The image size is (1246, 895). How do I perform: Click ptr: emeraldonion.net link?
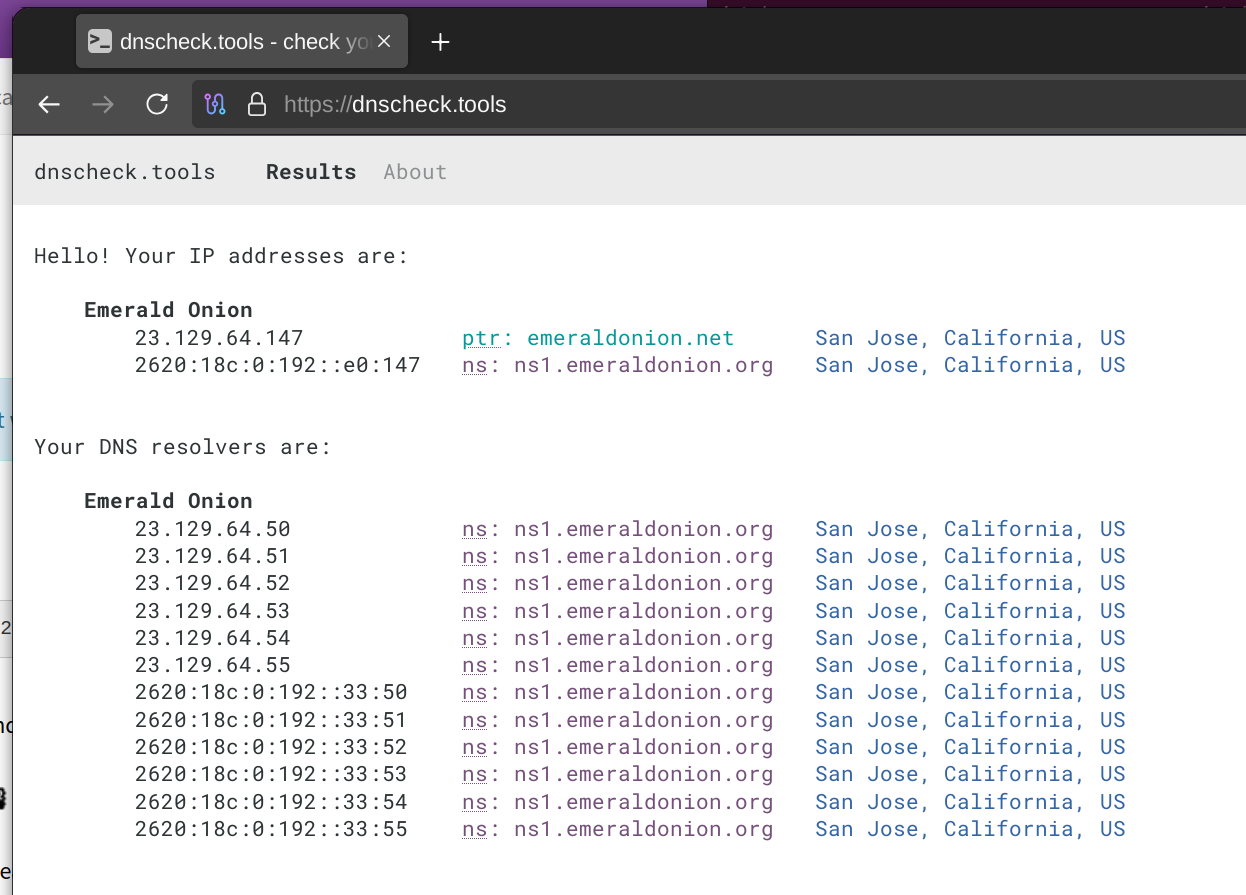598,338
